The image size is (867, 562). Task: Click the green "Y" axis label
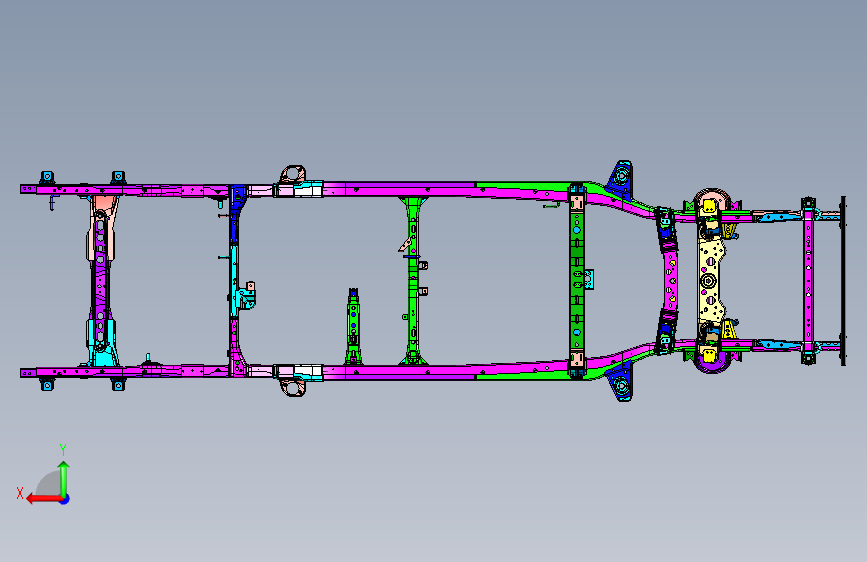pyautogui.click(x=63, y=449)
